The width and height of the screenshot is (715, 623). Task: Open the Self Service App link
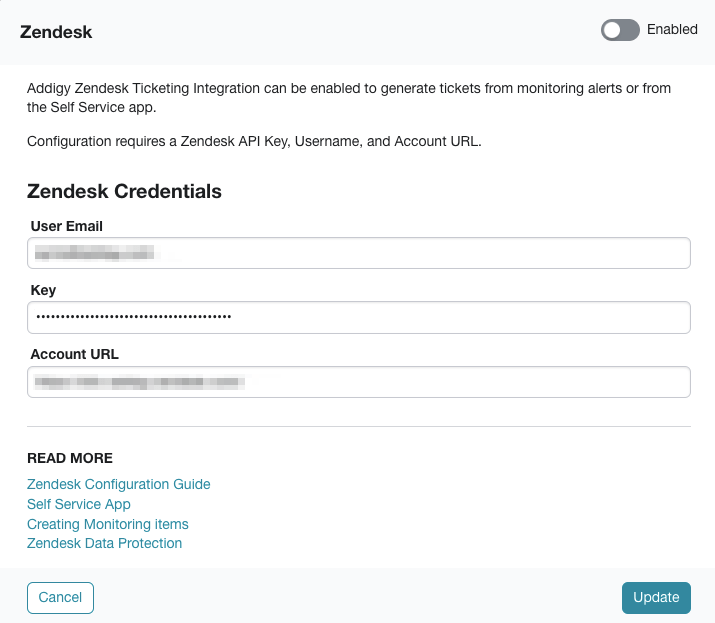tap(79, 504)
